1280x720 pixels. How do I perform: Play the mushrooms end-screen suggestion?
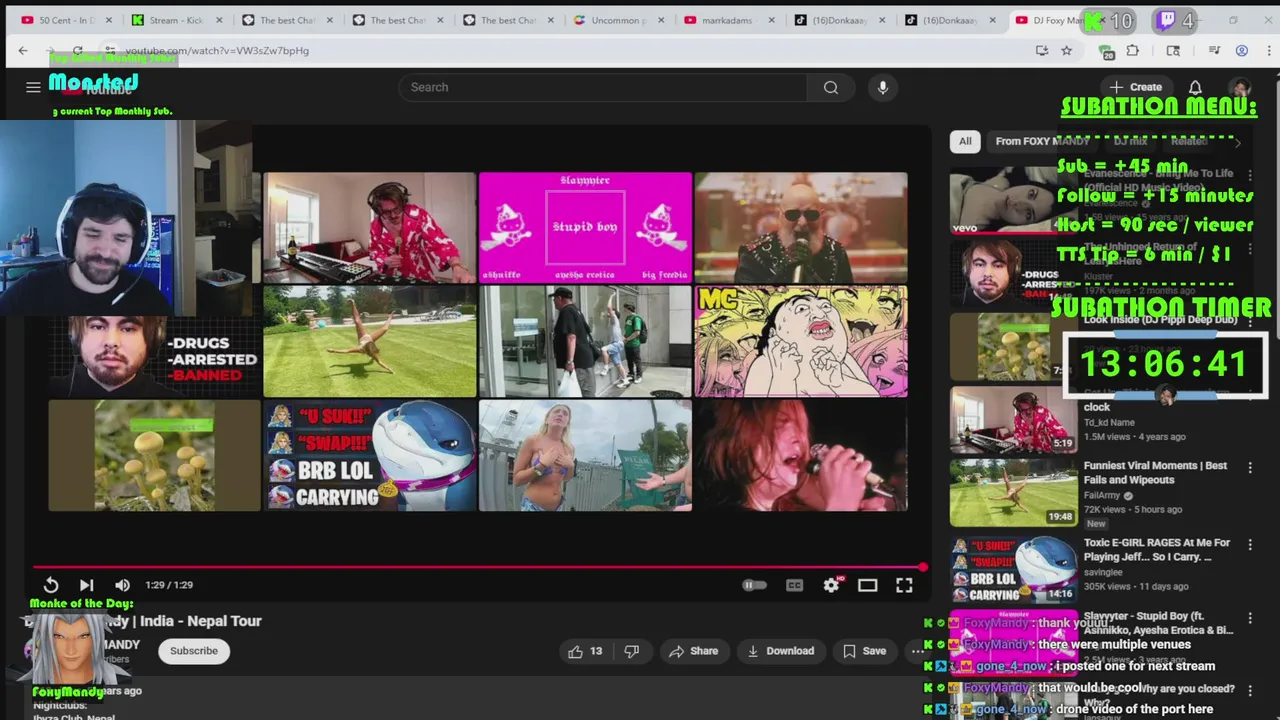pos(154,455)
